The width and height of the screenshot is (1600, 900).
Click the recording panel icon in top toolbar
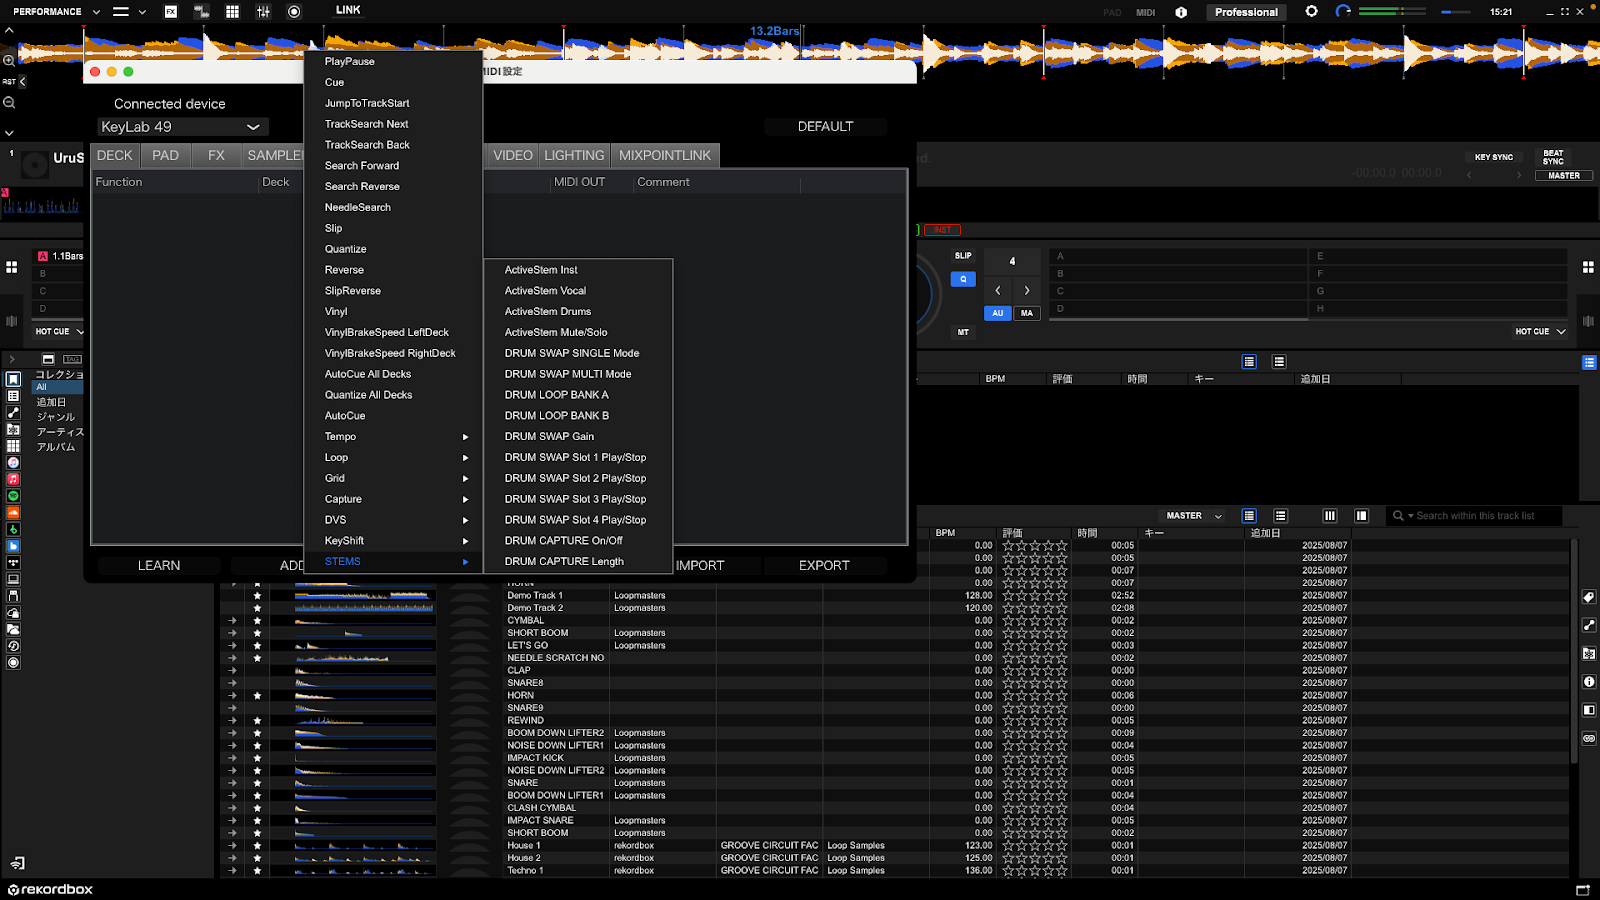point(294,12)
